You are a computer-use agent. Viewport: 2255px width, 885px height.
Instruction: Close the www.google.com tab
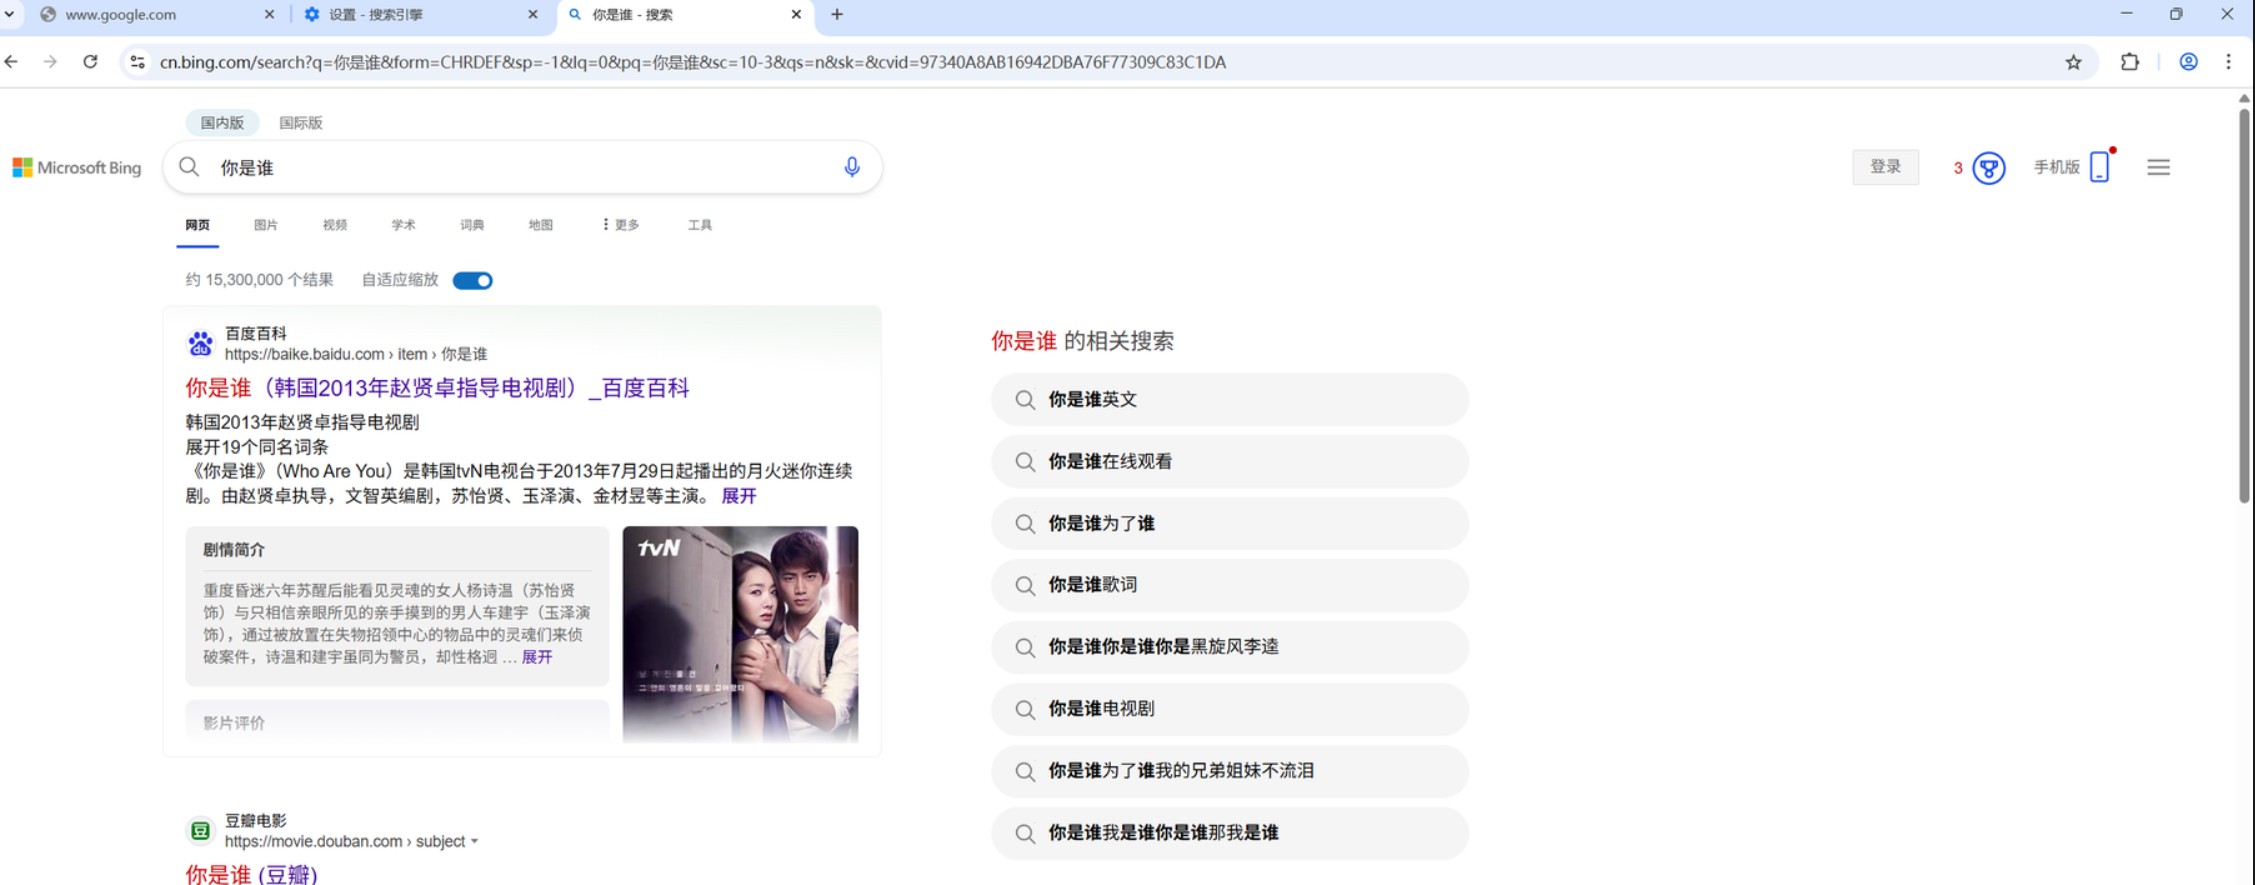(269, 15)
